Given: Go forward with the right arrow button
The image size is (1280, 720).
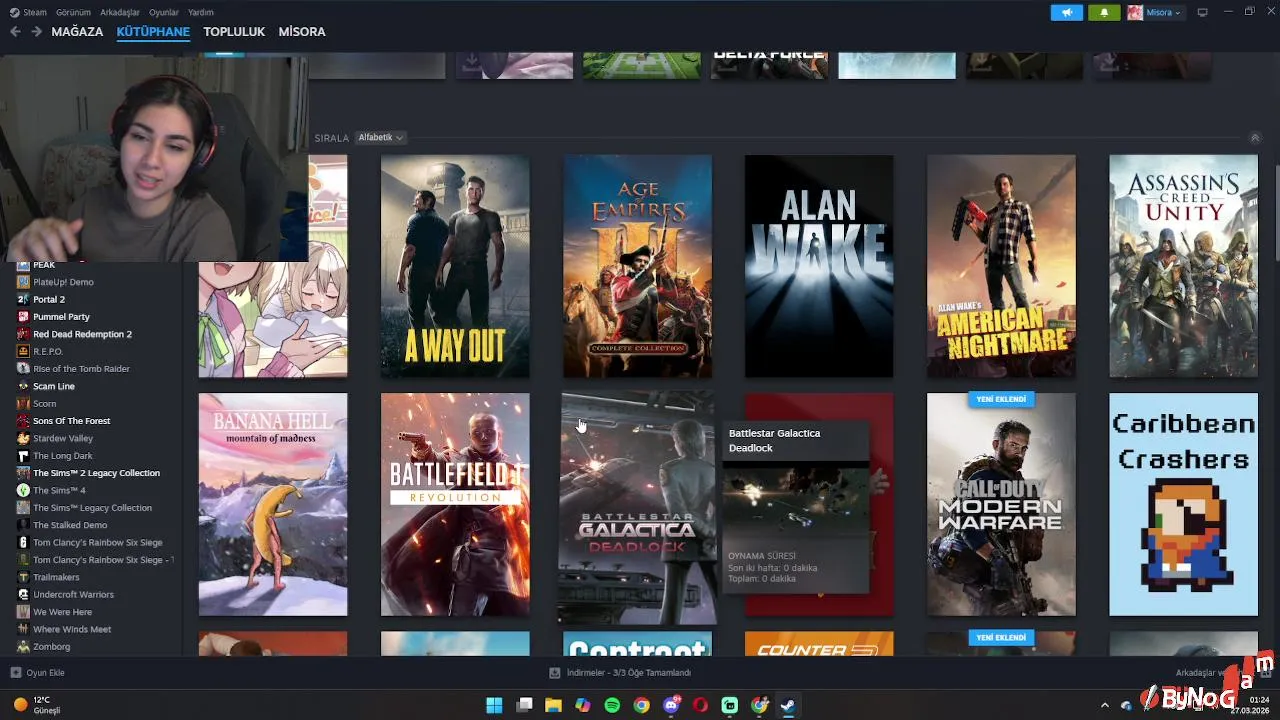Looking at the screenshot, I should pyautogui.click(x=36, y=32).
